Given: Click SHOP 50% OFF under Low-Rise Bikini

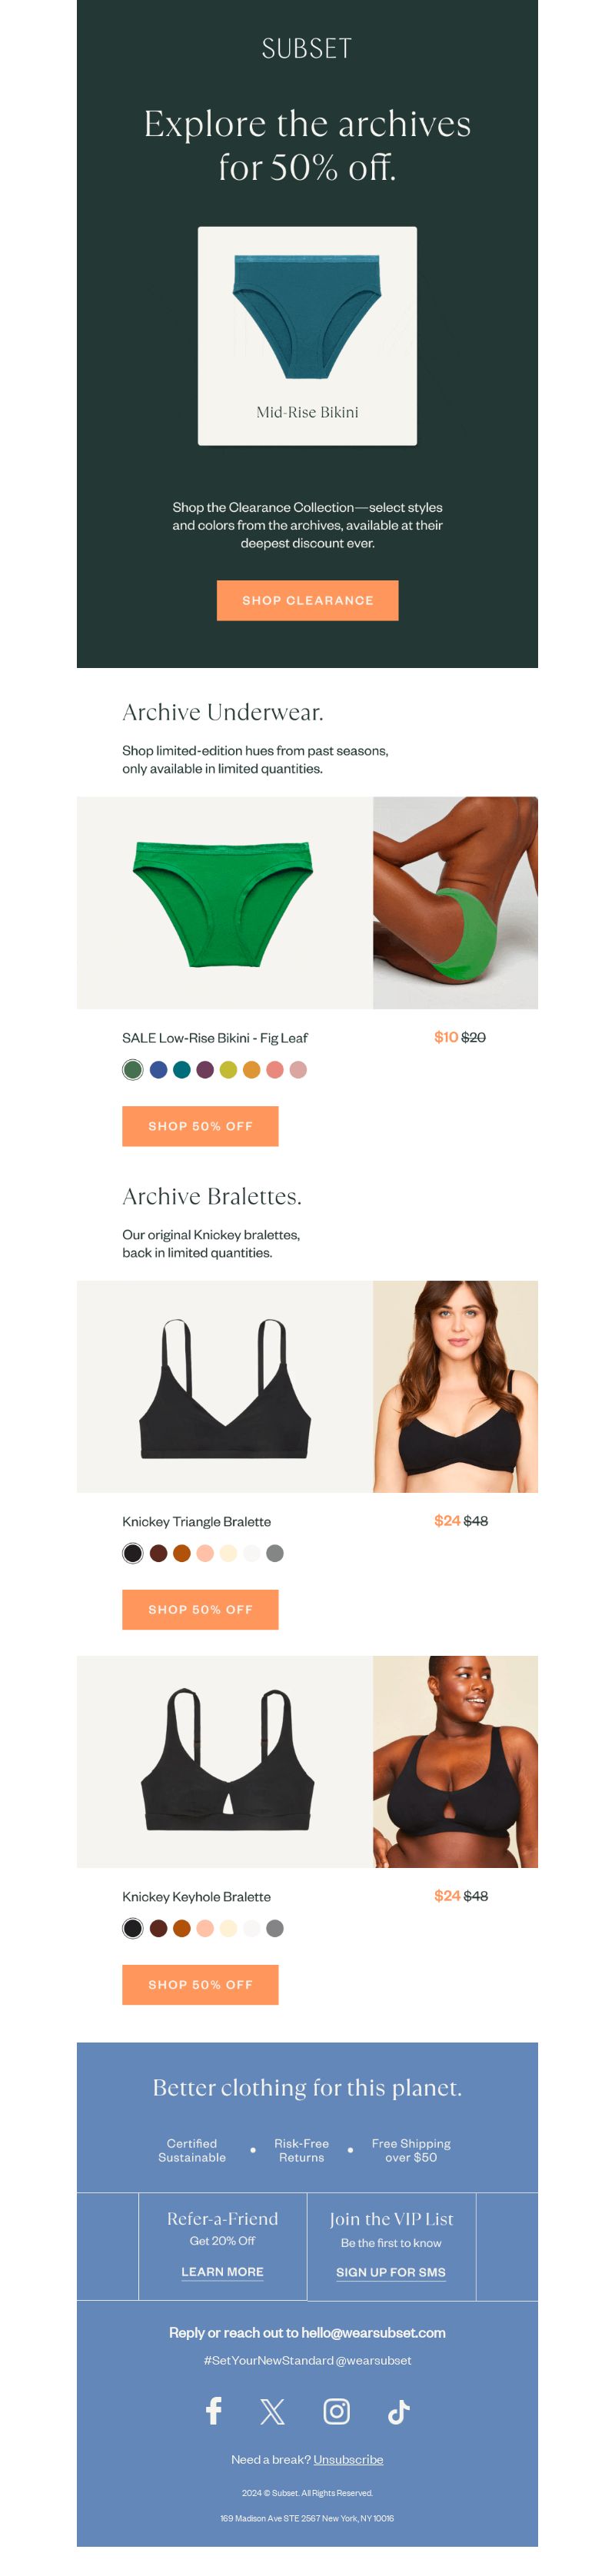Looking at the screenshot, I should click(x=200, y=1126).
